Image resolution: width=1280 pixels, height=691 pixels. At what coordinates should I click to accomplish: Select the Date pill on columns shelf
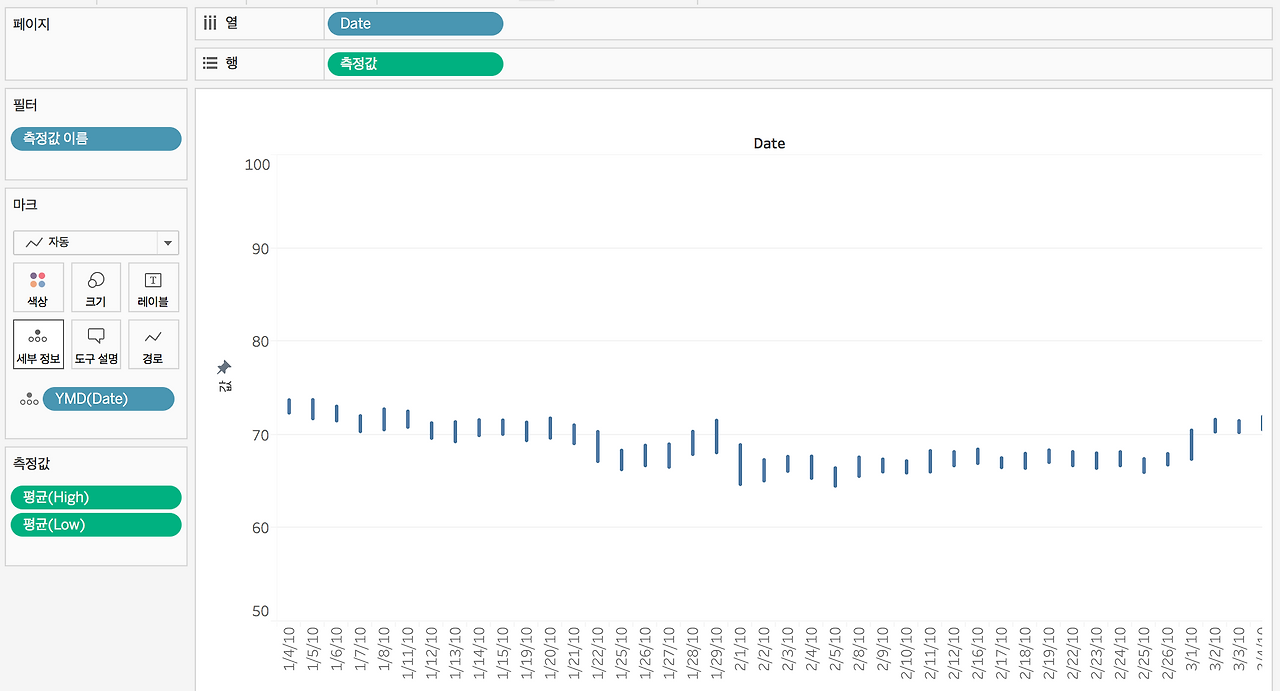tap(415, 24)
